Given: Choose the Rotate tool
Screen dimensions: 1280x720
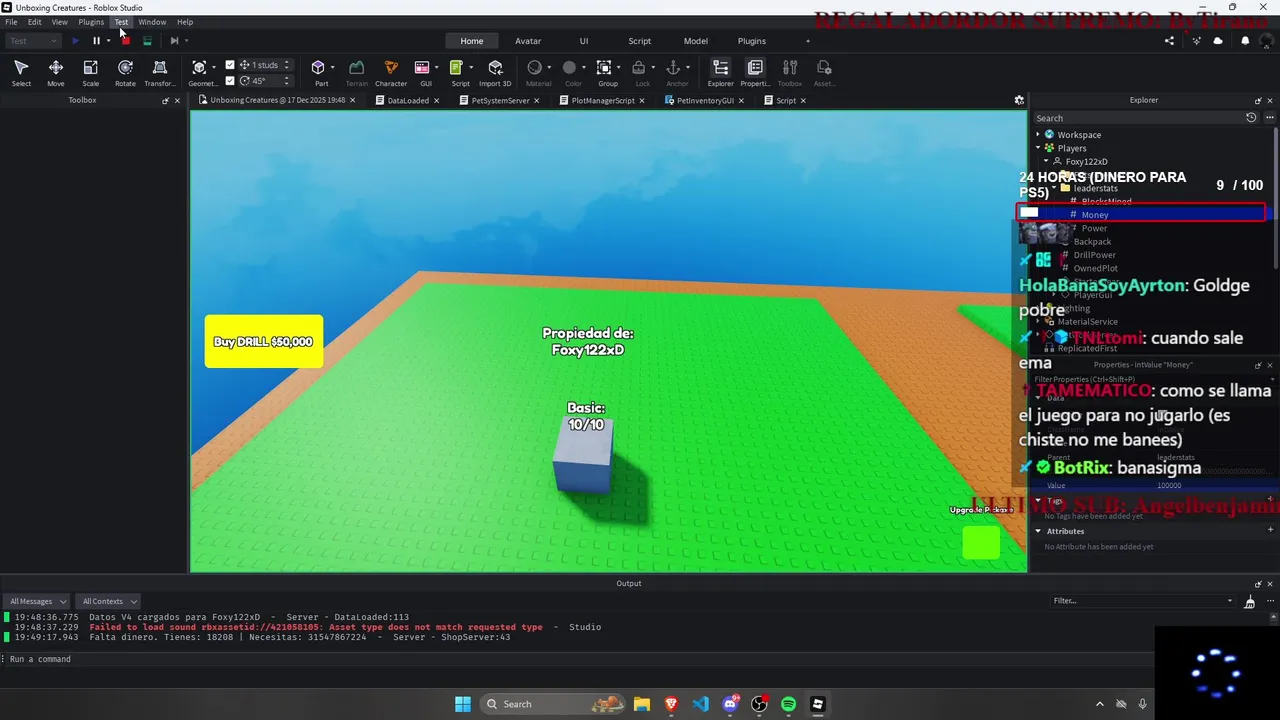Looking at the screenshot, I should (x=125, y=73).
